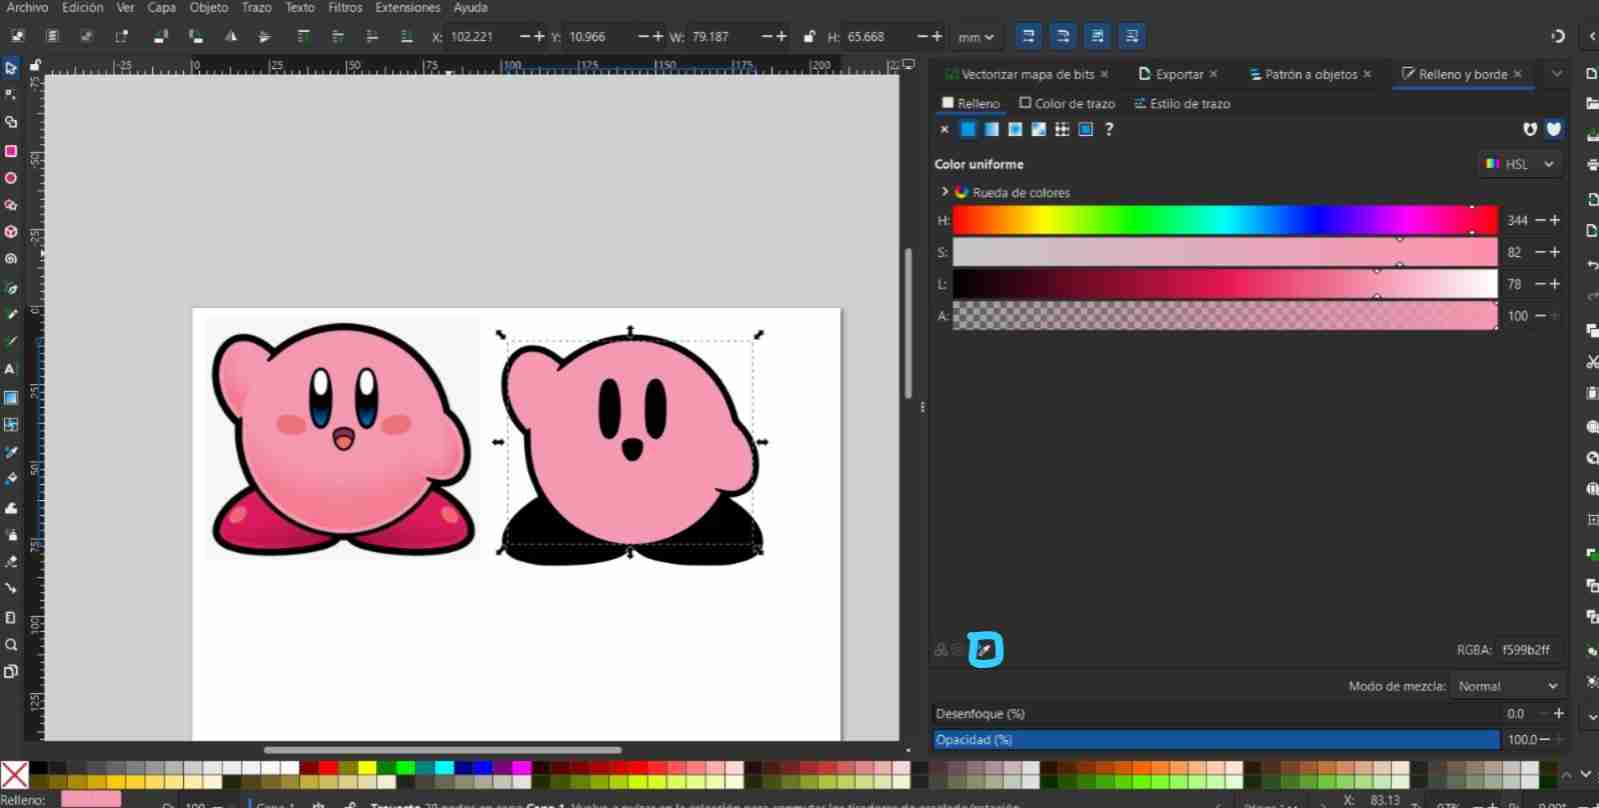Choose radial gradient fill type
This screenshot has width=1599, height=808.
[x=1015, y=129]
